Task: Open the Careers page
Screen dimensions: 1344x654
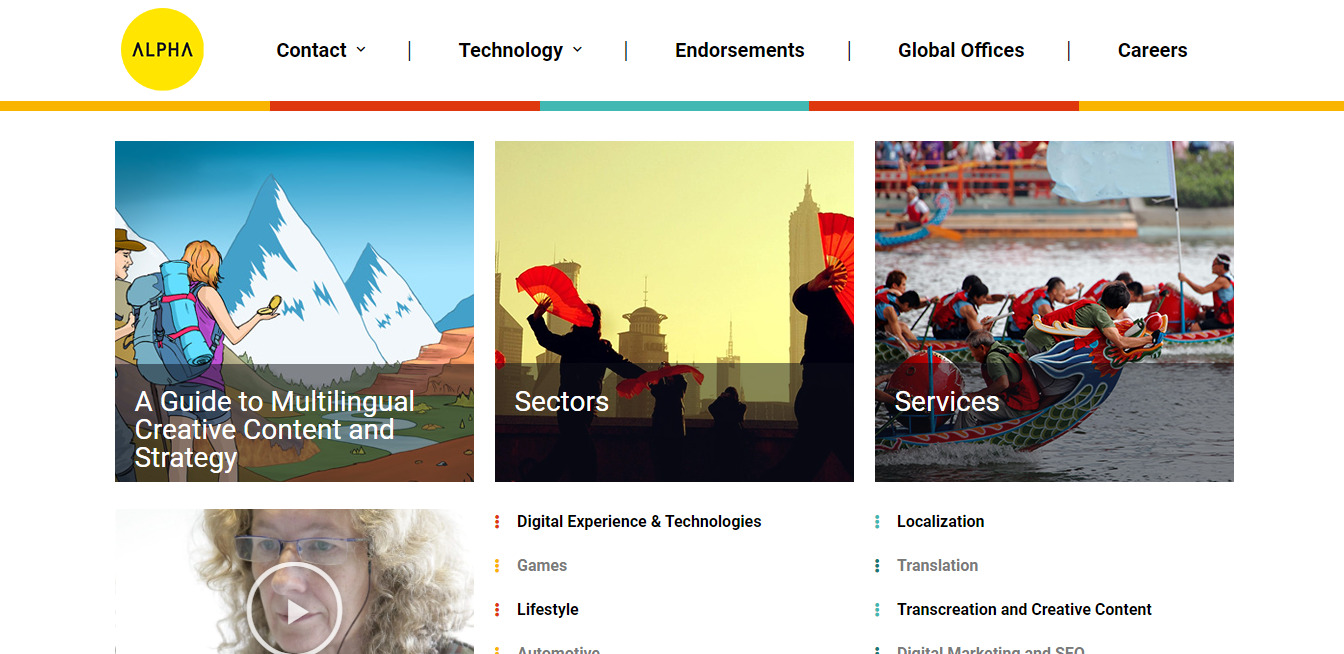Action: [x=1152, y=50]
